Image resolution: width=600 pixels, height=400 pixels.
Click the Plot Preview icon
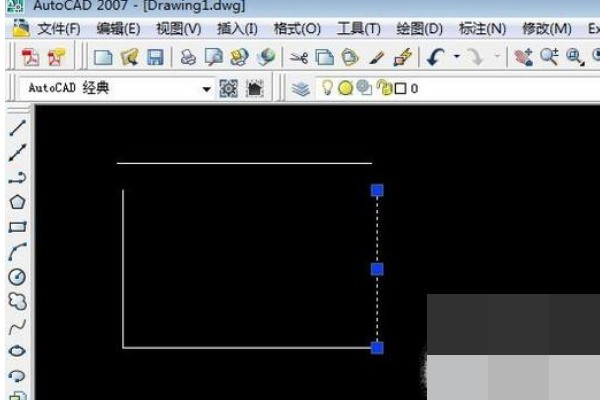tap(214, 57)
